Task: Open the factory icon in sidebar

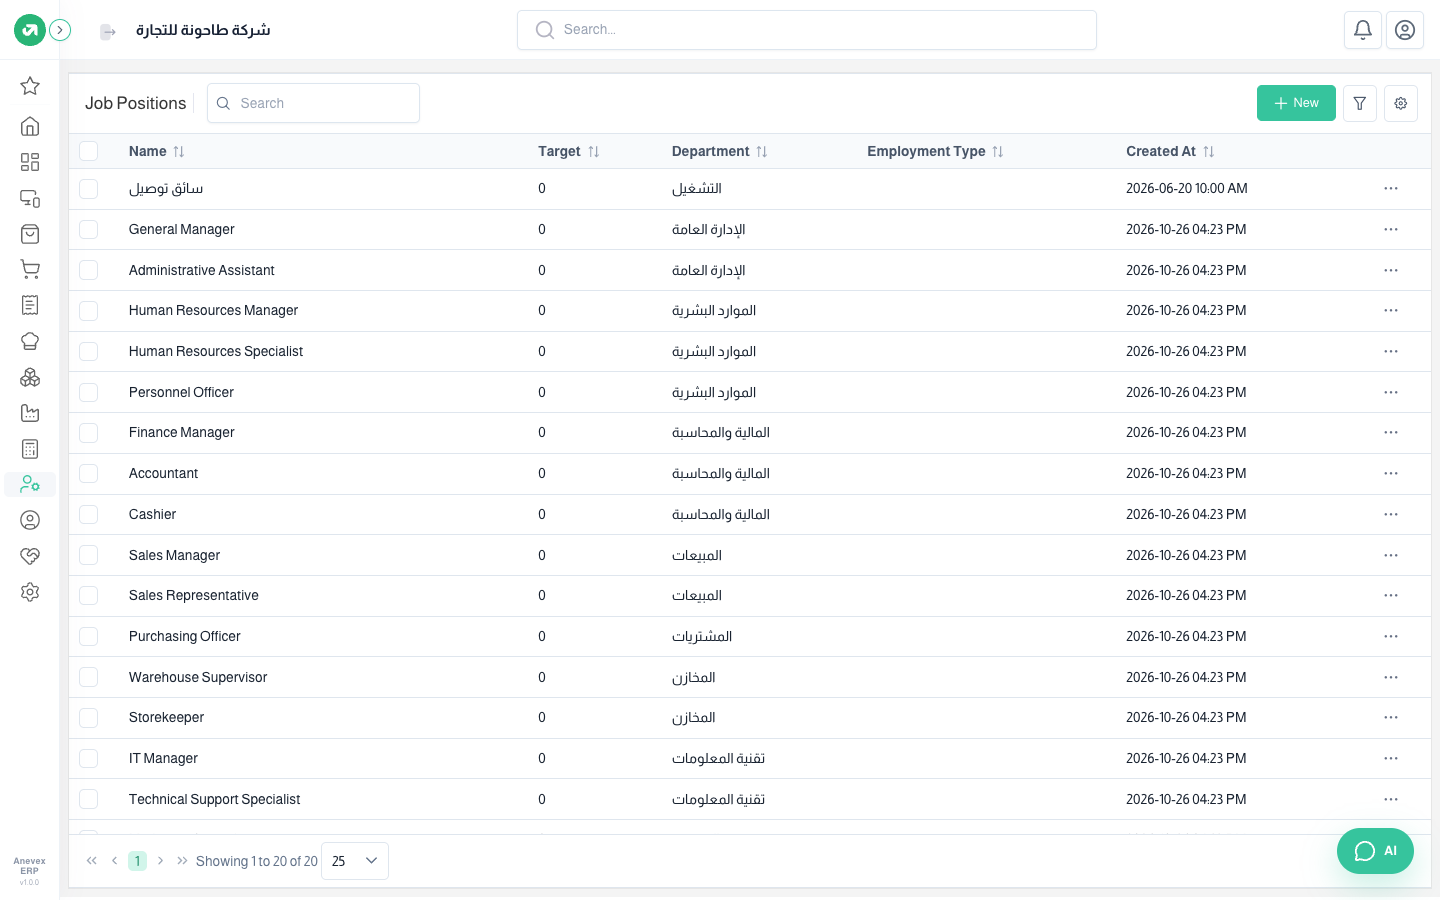Action: (x=30, y=413)
